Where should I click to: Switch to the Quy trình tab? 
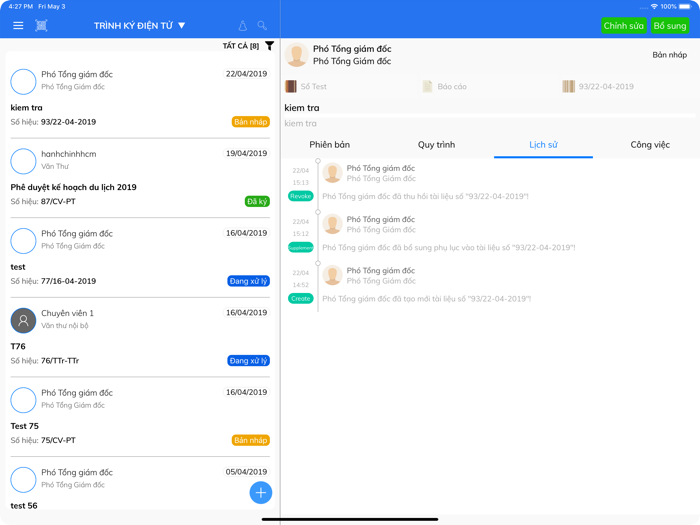coord(436,145)
